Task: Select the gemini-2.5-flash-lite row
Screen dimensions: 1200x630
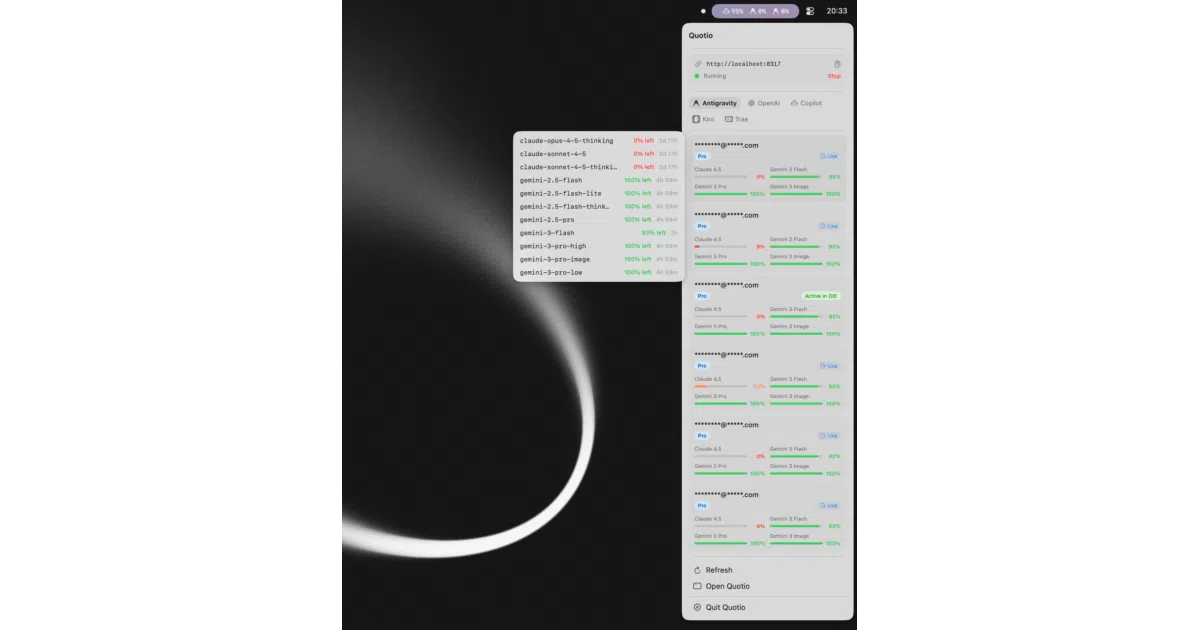Action: (598, 193)
